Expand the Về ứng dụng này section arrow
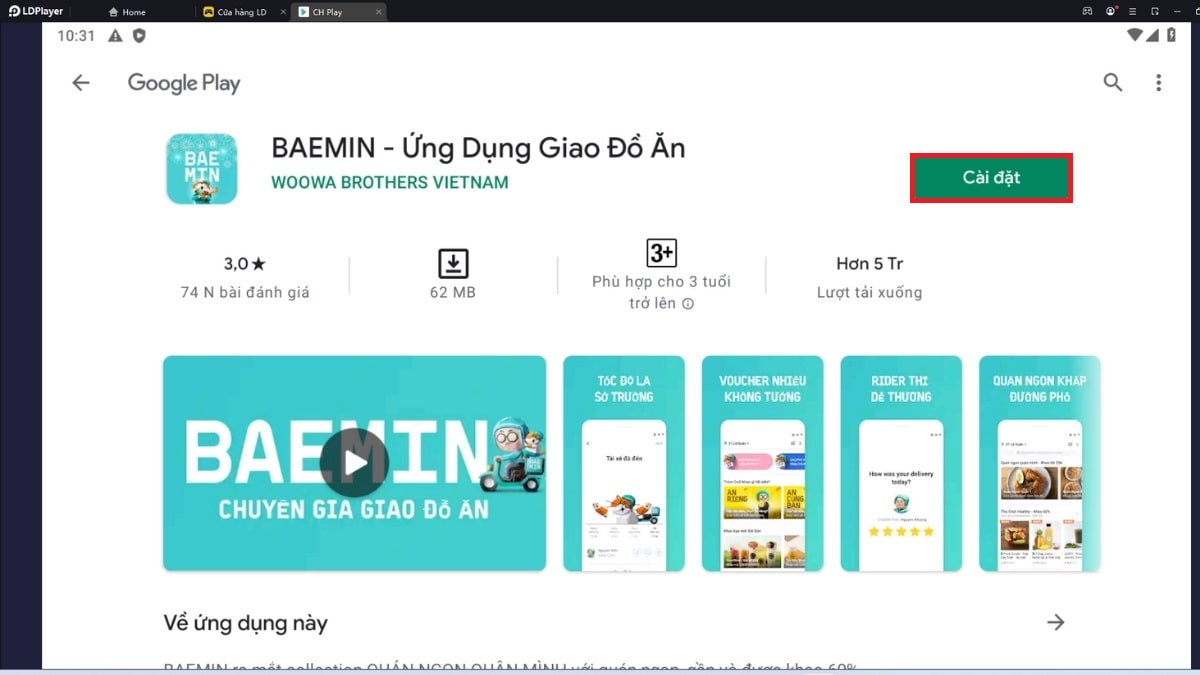 tap(1056, 622)
